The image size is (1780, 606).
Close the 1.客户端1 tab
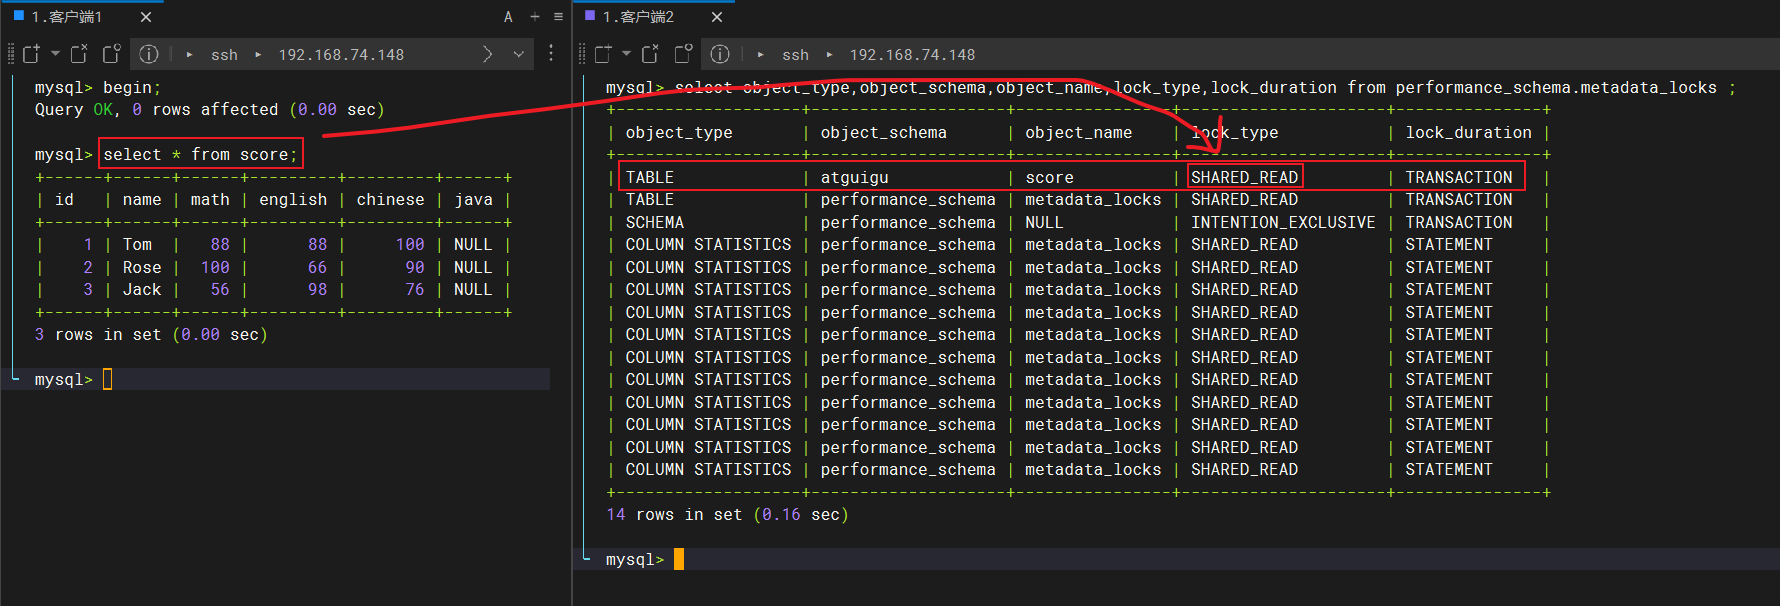tap(146, 17)
